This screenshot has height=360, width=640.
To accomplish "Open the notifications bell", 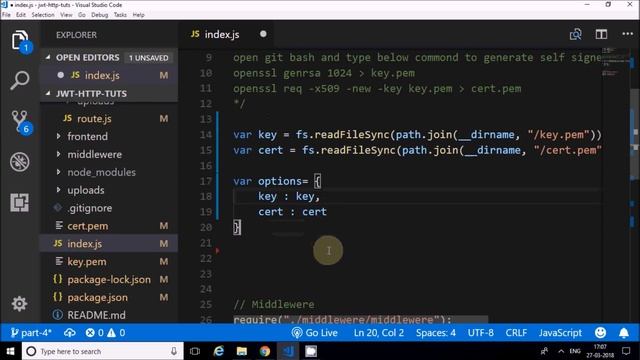I will (624, 333).
